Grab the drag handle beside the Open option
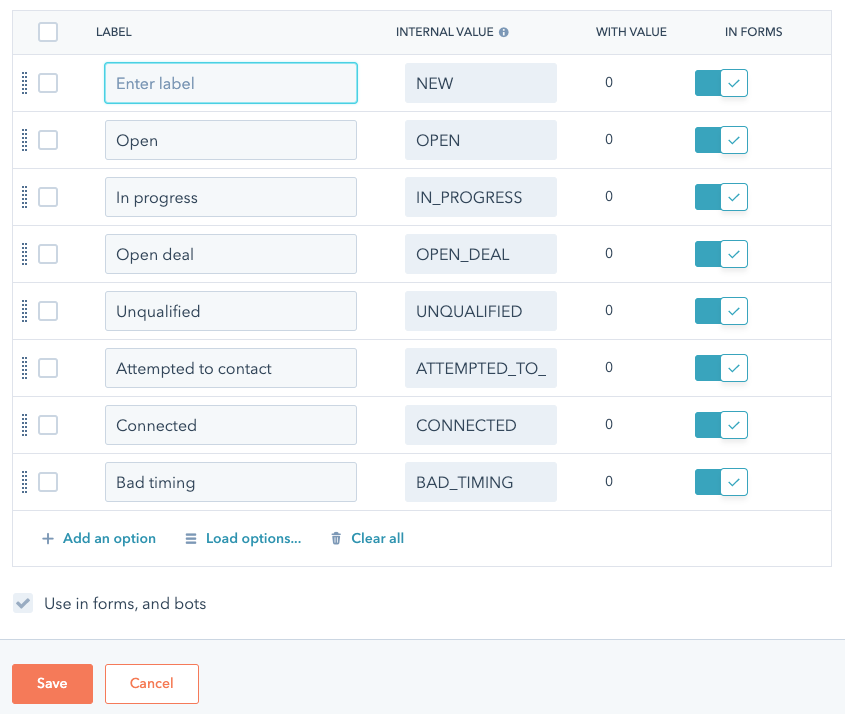The image size is (845, 714). [26, 140]
